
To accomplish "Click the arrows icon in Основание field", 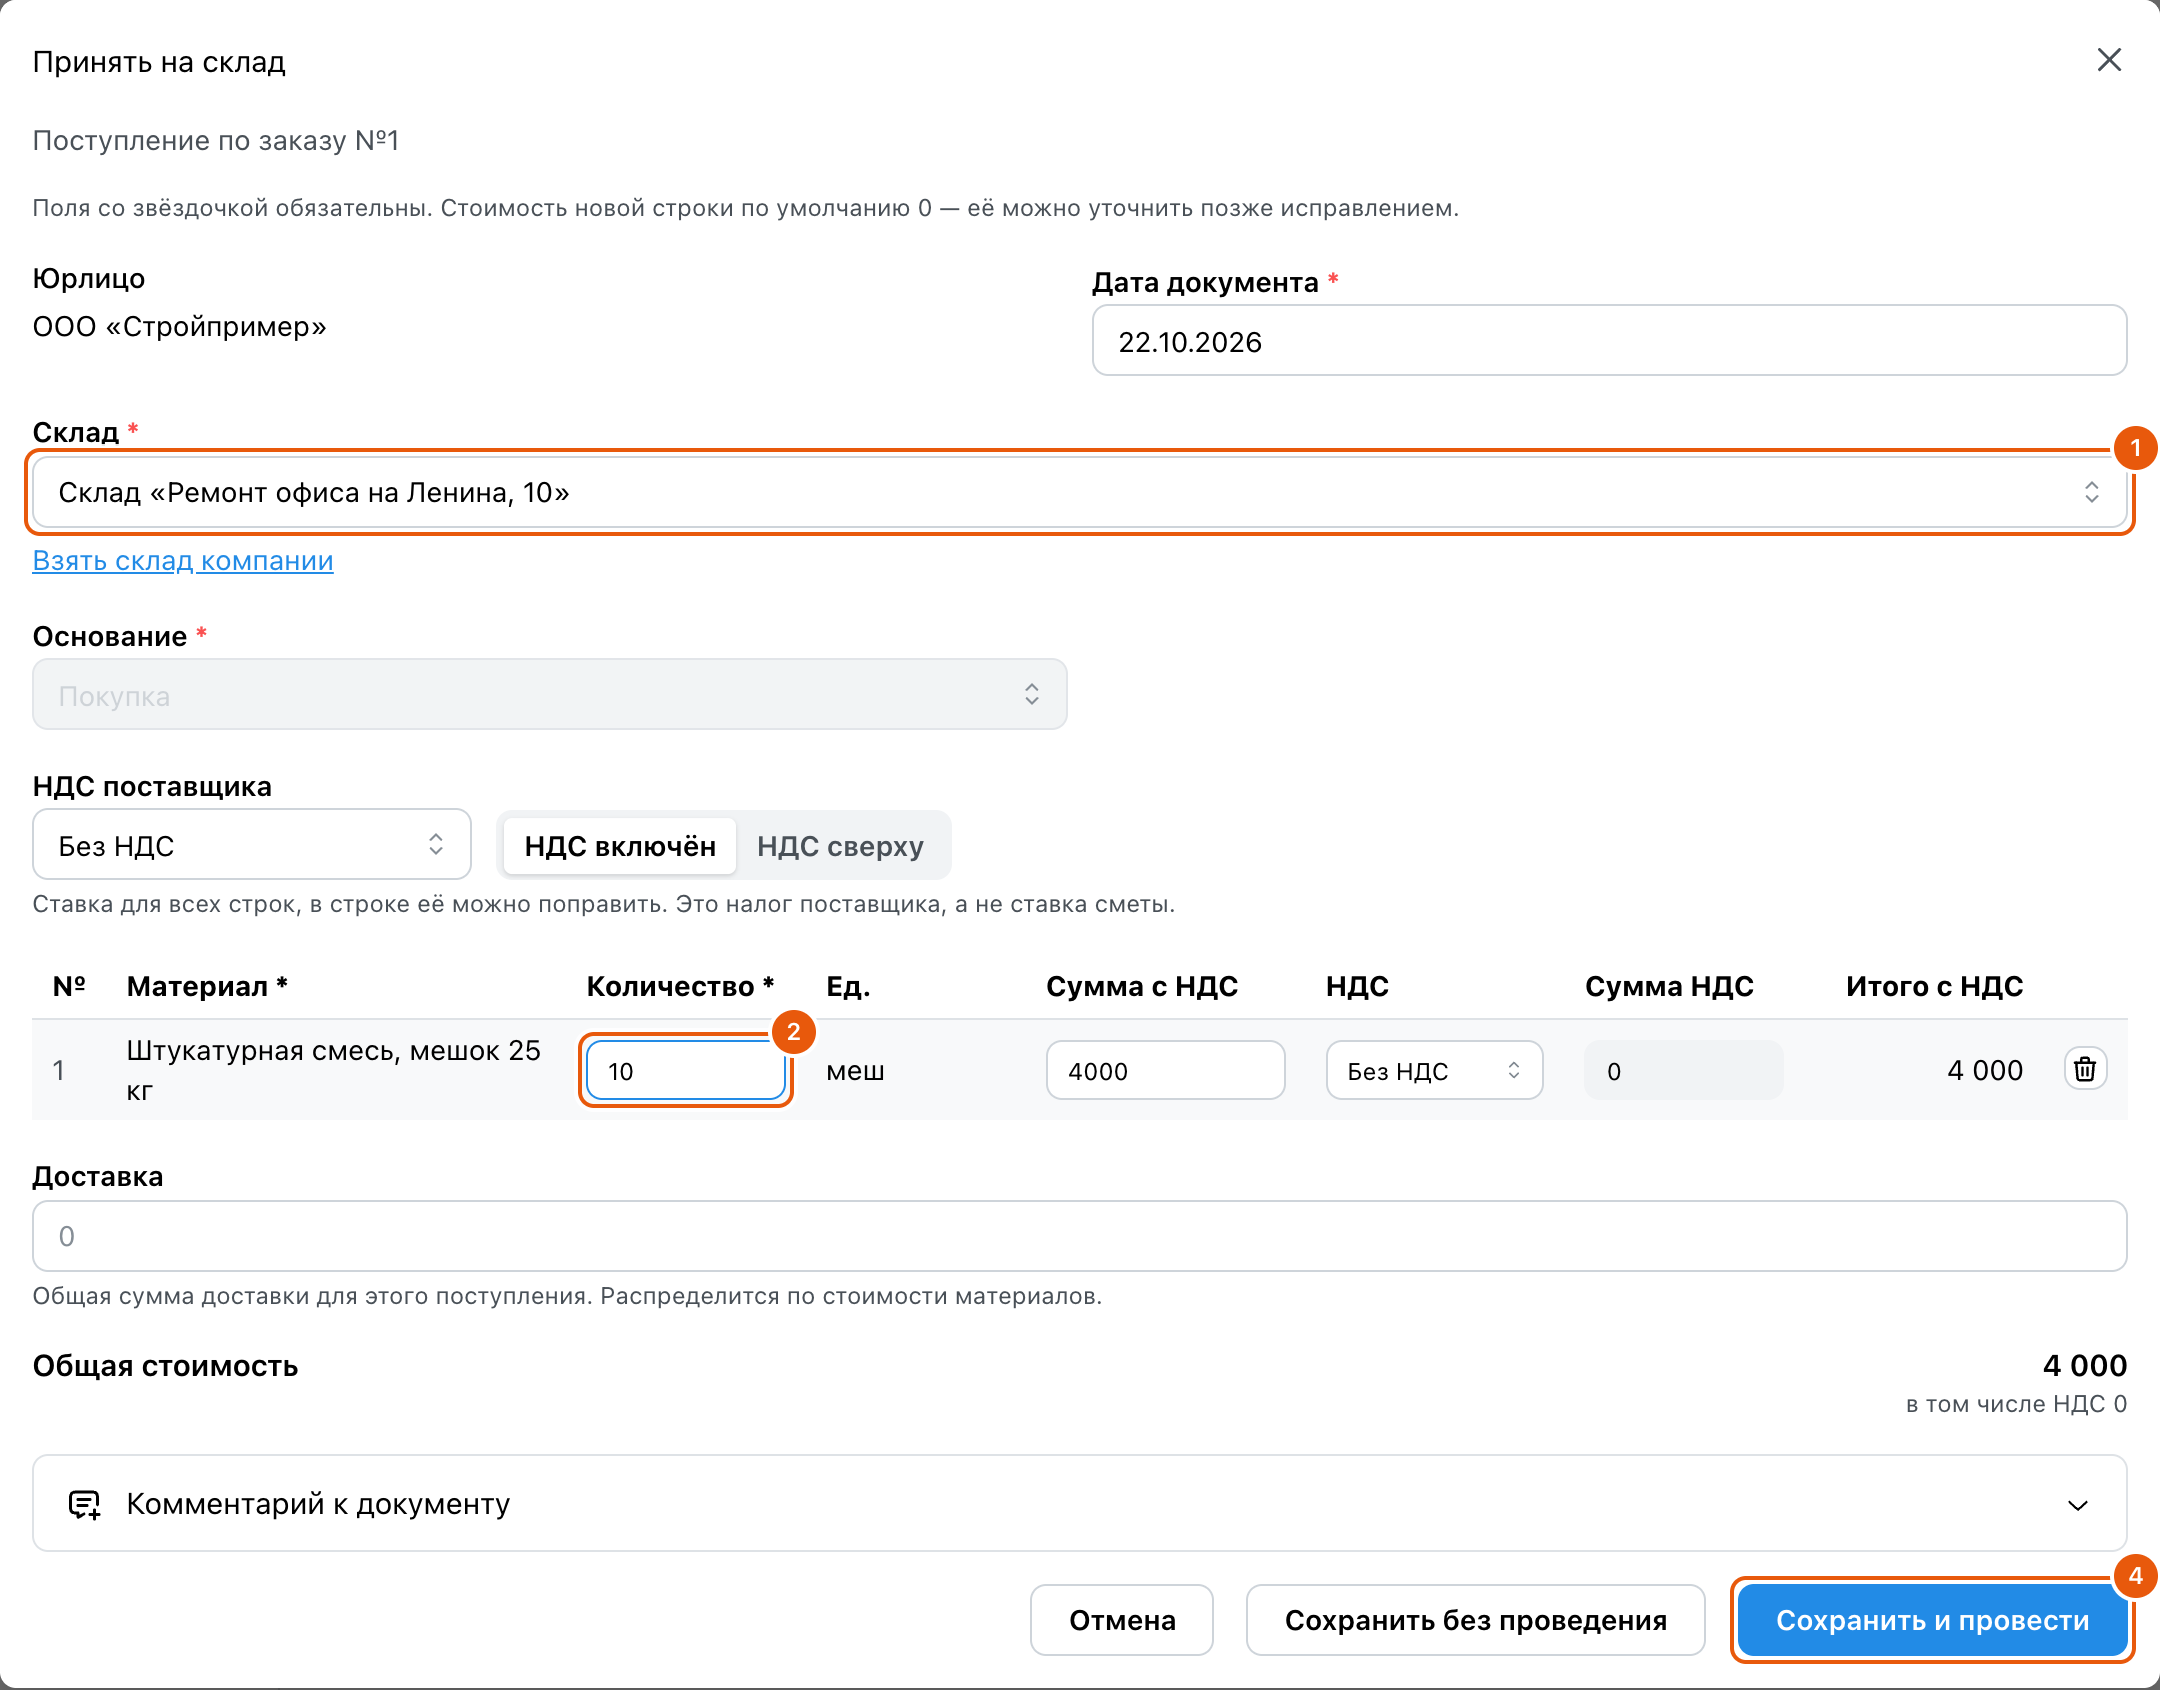I will tap(1031, 694).
